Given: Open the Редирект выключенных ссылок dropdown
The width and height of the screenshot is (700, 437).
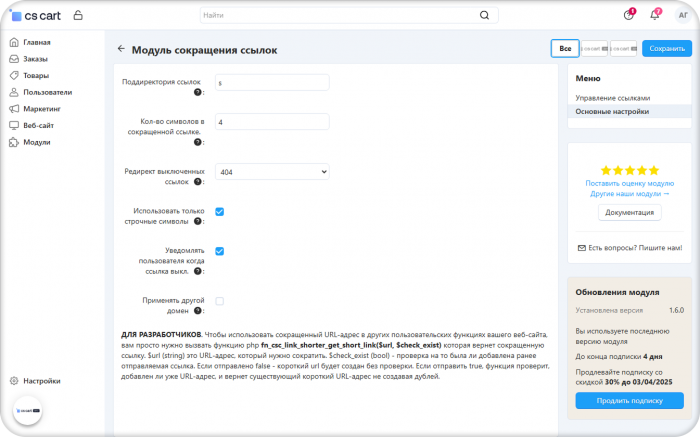Looking at the screenshot, I should pos(272,172).
